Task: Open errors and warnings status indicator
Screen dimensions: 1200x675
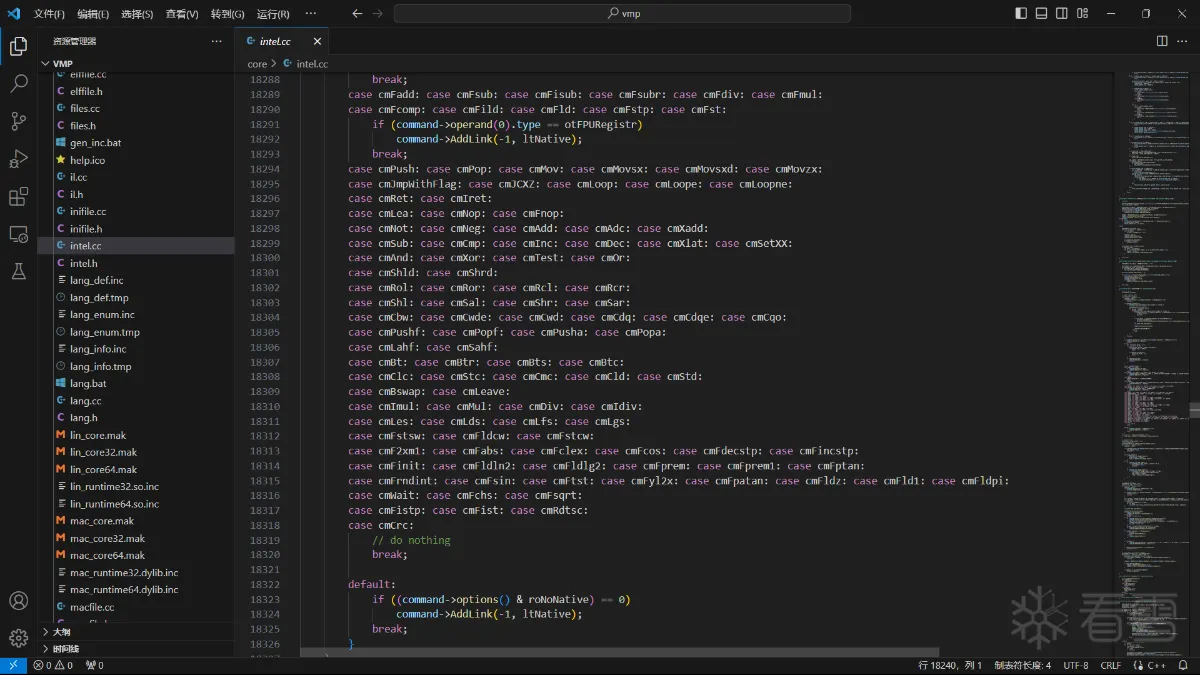Action: (x=53, y=665)
